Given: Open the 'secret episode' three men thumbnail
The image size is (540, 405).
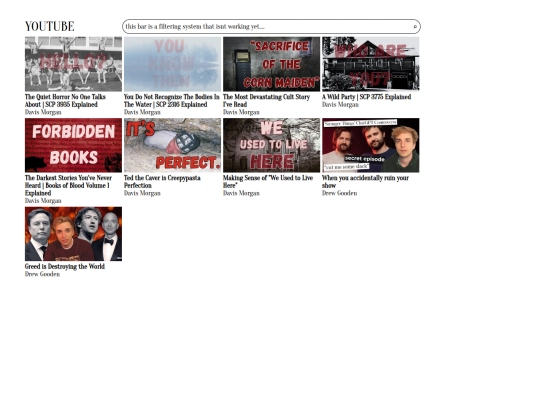Looking at the screenshot, I should pyautogui.click(x=371, y=145).
